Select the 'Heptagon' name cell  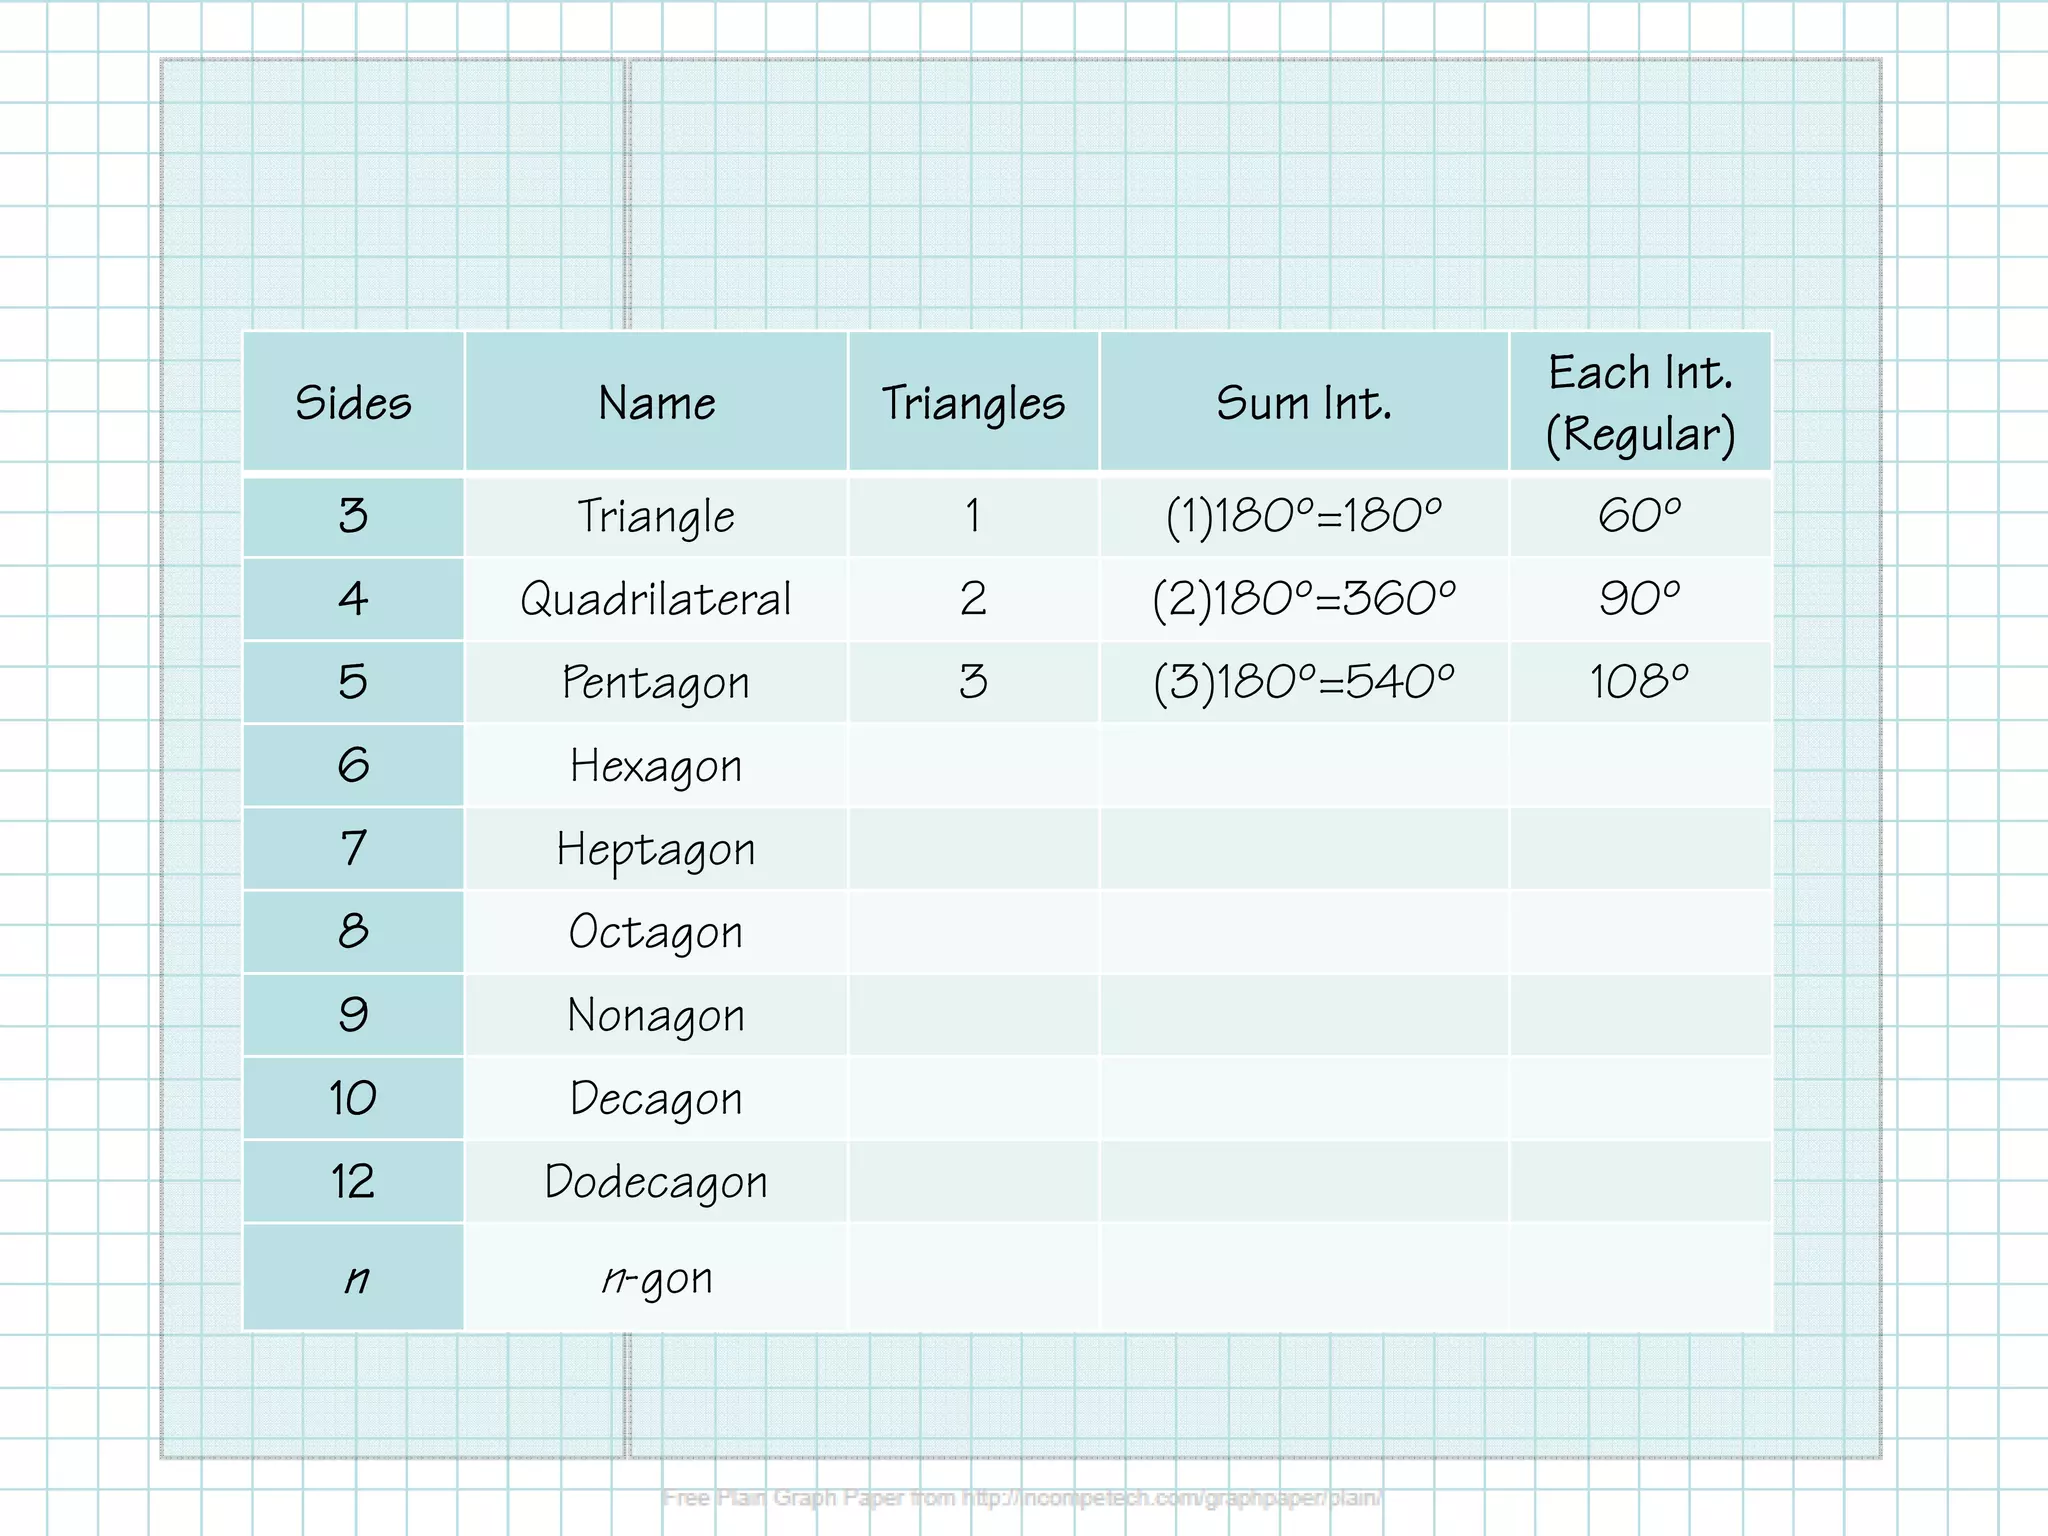(x=656, y=848)
